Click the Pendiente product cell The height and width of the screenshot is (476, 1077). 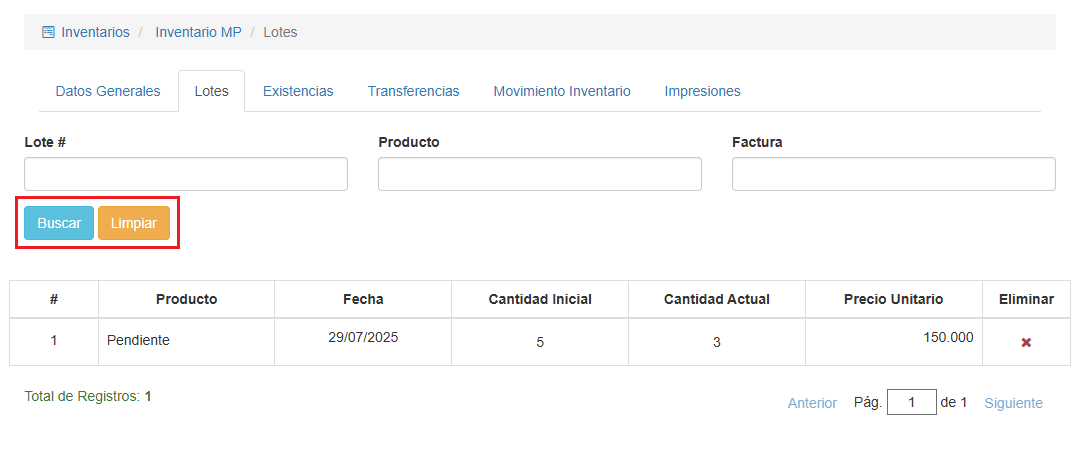[x=138, y=341]
